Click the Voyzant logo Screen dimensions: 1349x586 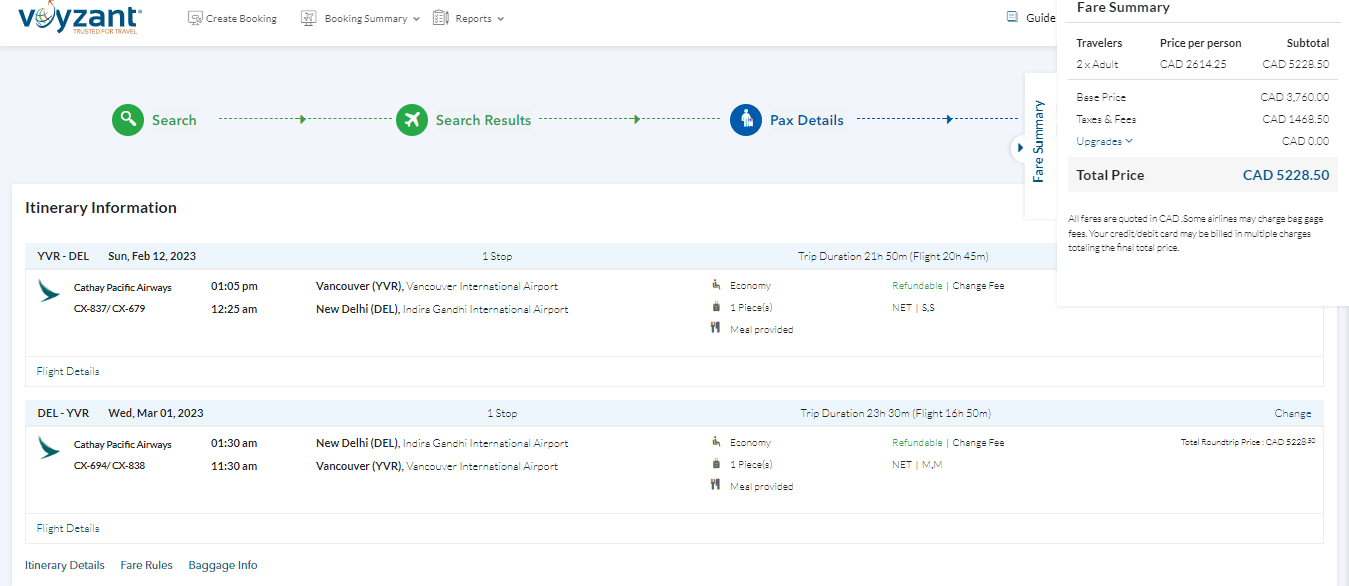(80, 18)
